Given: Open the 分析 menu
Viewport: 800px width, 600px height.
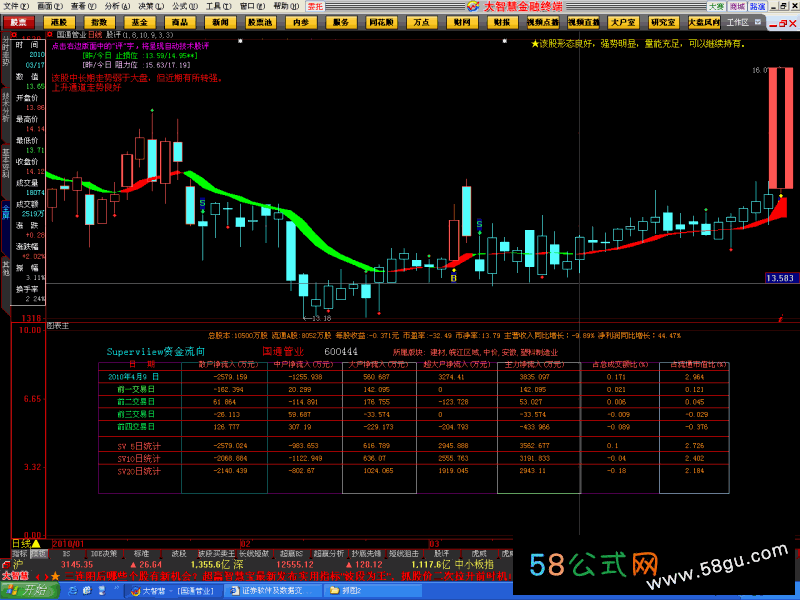Looking at the screenshot, I should tap(116, 6).
